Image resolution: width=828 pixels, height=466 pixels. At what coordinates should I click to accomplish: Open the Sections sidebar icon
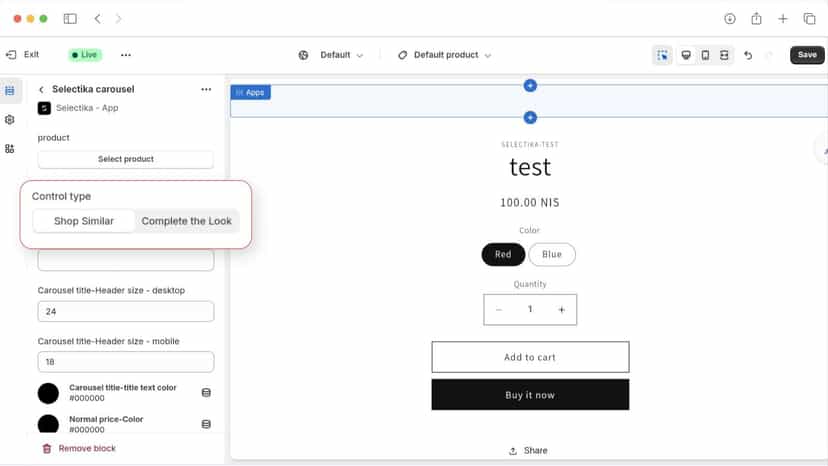click(x=10, y=91)
